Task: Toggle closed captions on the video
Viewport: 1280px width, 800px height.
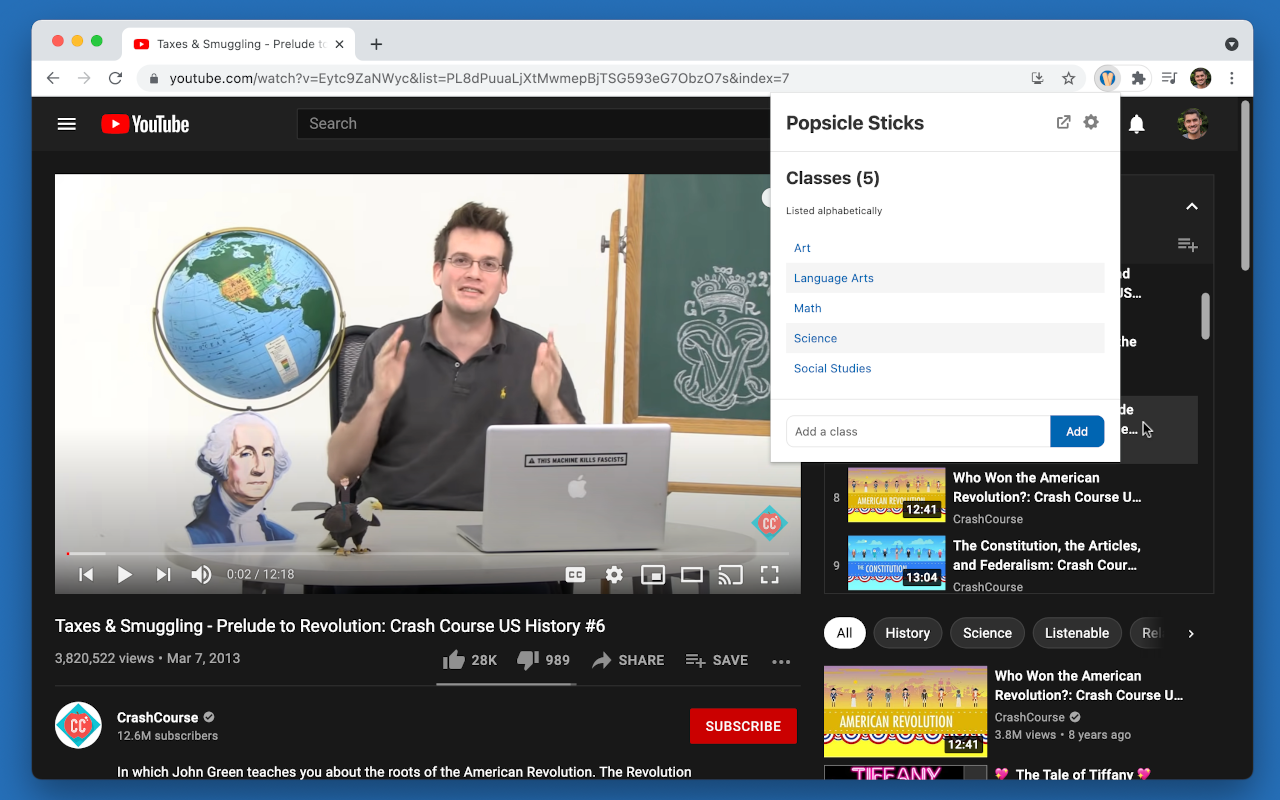Action: [x=575, y=574]
